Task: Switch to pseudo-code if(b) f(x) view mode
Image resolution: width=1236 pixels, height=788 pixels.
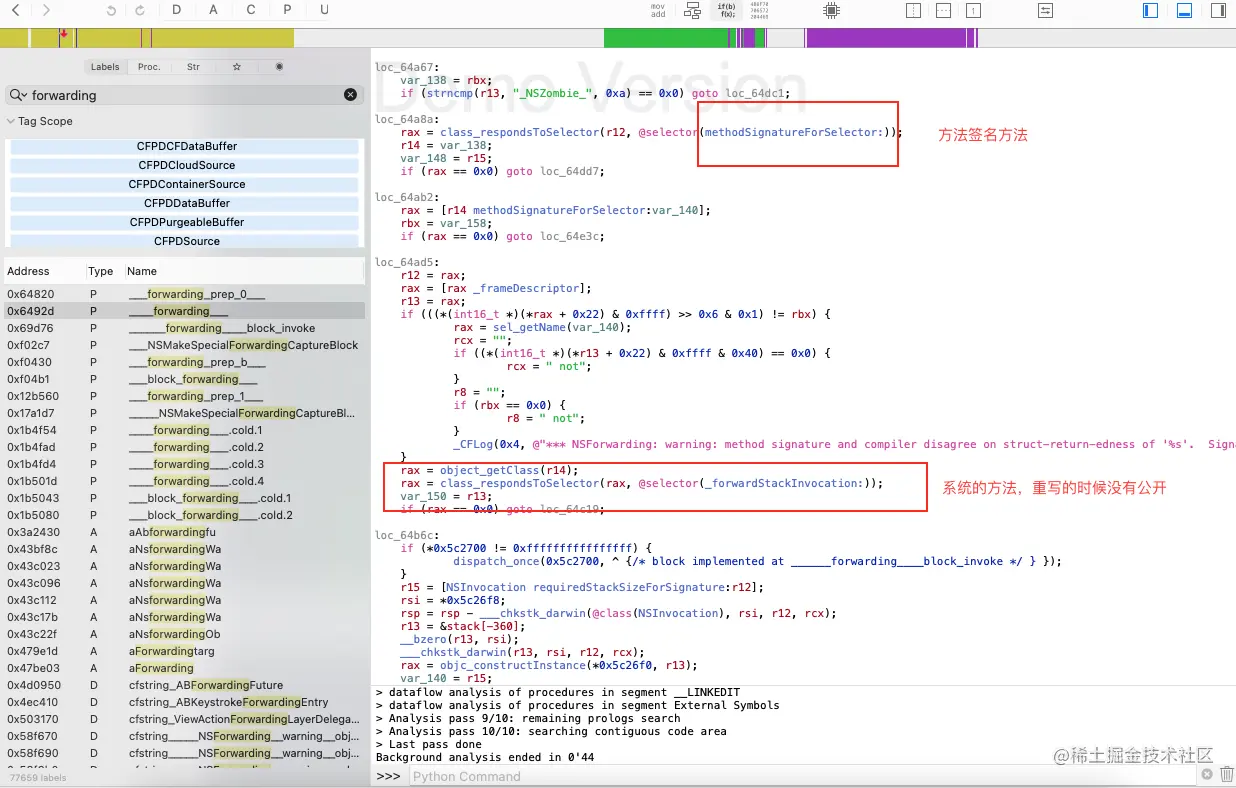Action: pyautogui.click(x=726, y=10)
